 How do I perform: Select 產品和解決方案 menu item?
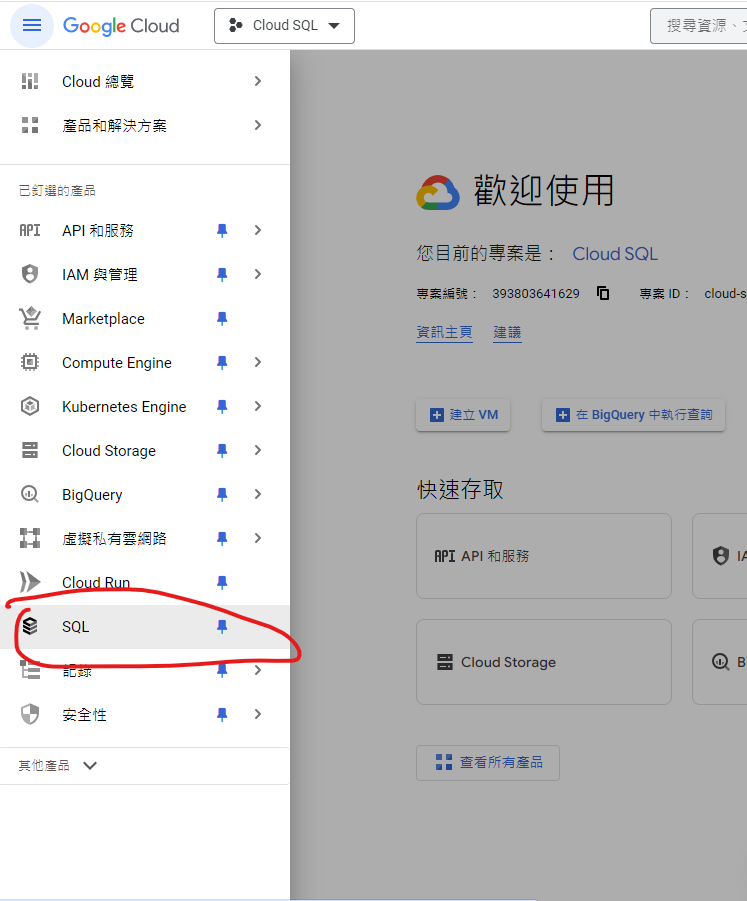click(114, 126)
